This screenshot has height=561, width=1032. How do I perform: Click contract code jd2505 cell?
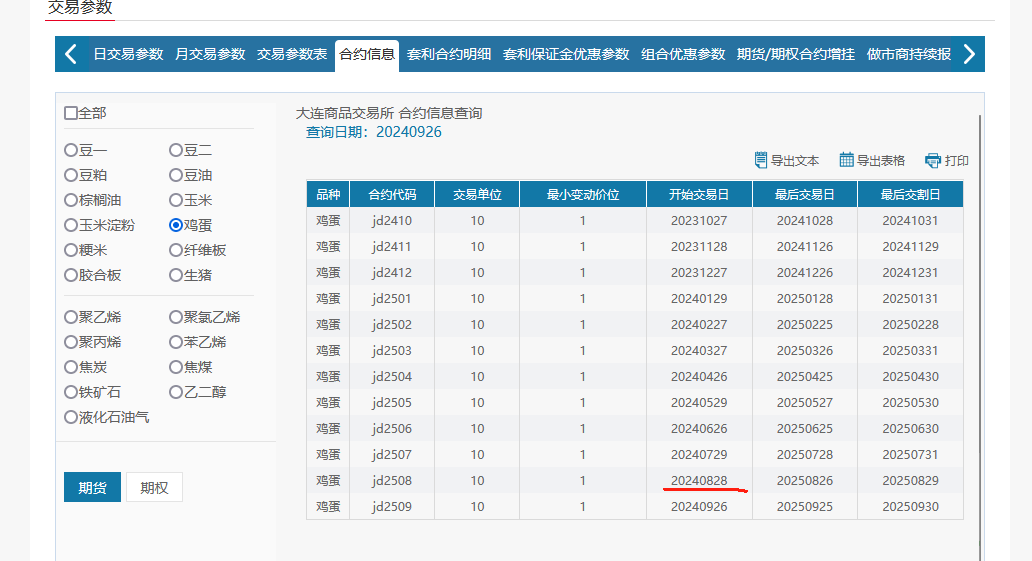(x=392, y=403)
